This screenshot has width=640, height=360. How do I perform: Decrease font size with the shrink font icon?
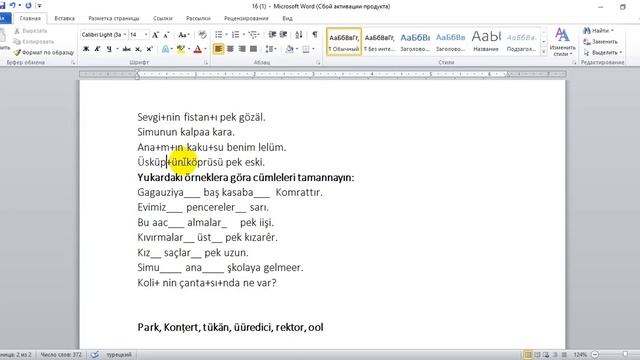[x=166, y=35]
